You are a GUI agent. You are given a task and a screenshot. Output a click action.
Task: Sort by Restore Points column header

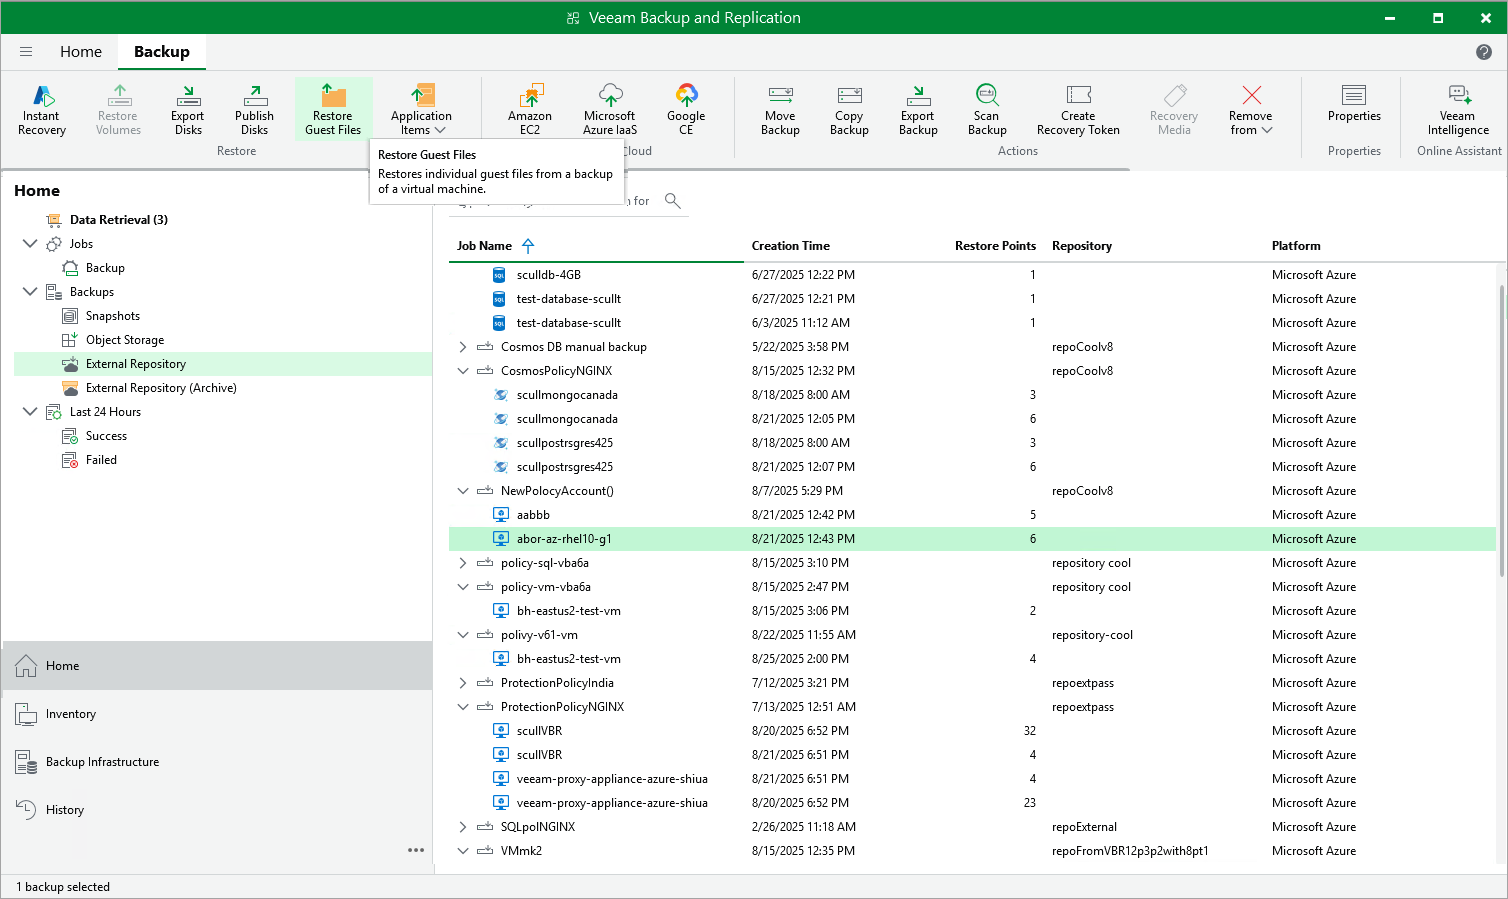(995, 246)
